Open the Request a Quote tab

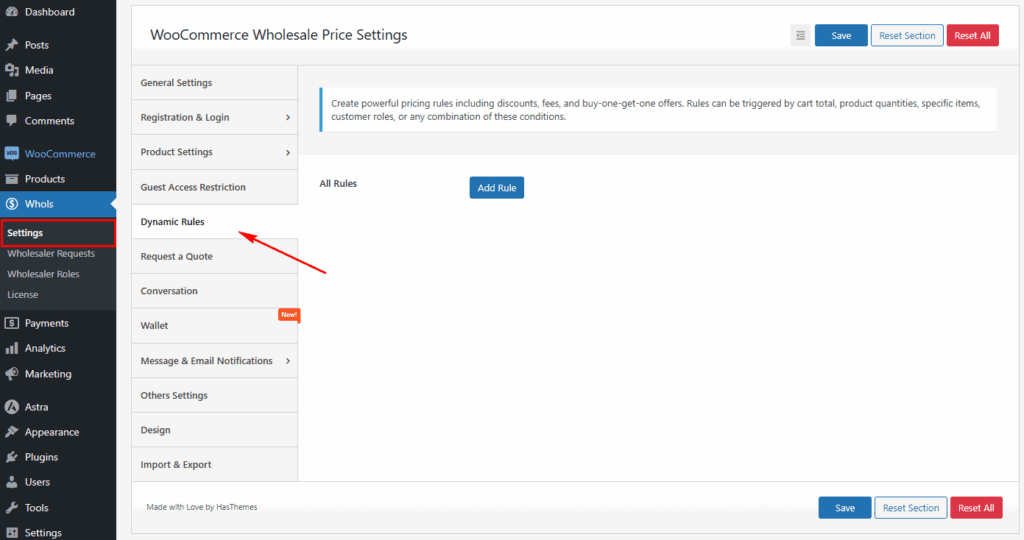tap(214, 256)
